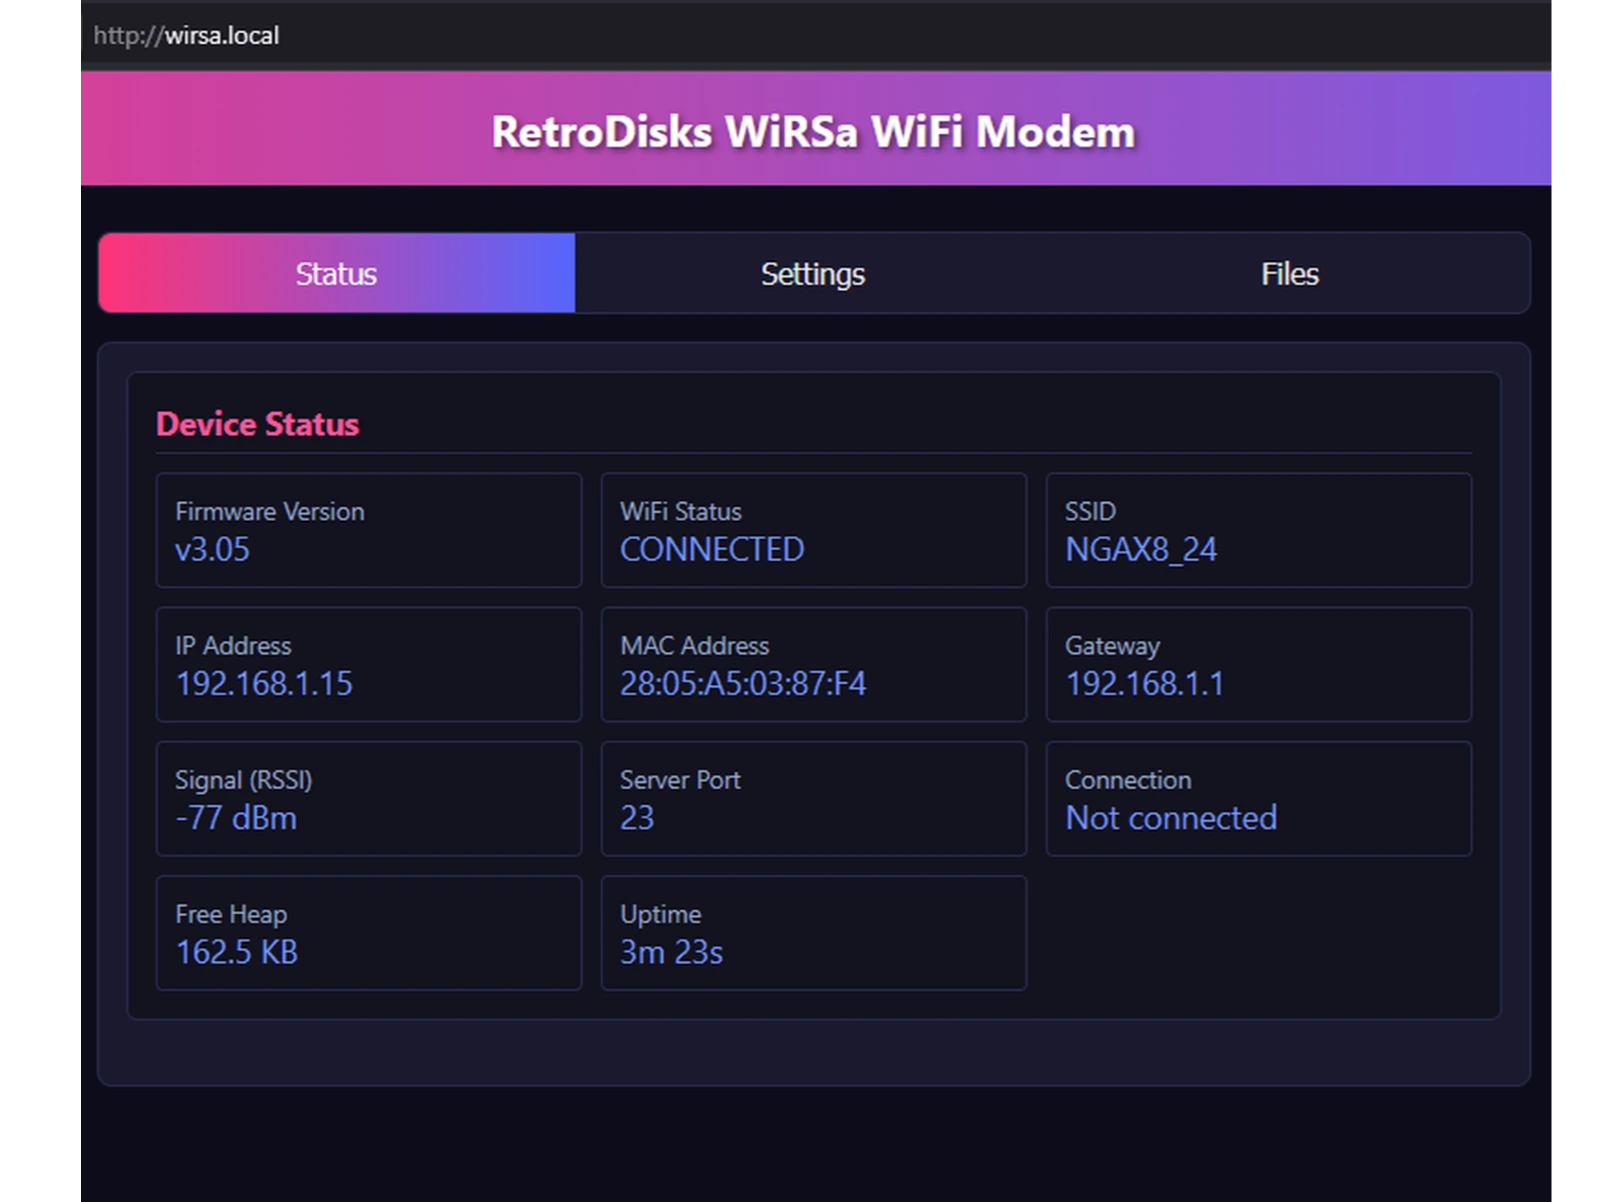Click the Firmware Version label
Image resolution: width=1602 pixels, height=1202 pixels.
click(x=270, y=511)
